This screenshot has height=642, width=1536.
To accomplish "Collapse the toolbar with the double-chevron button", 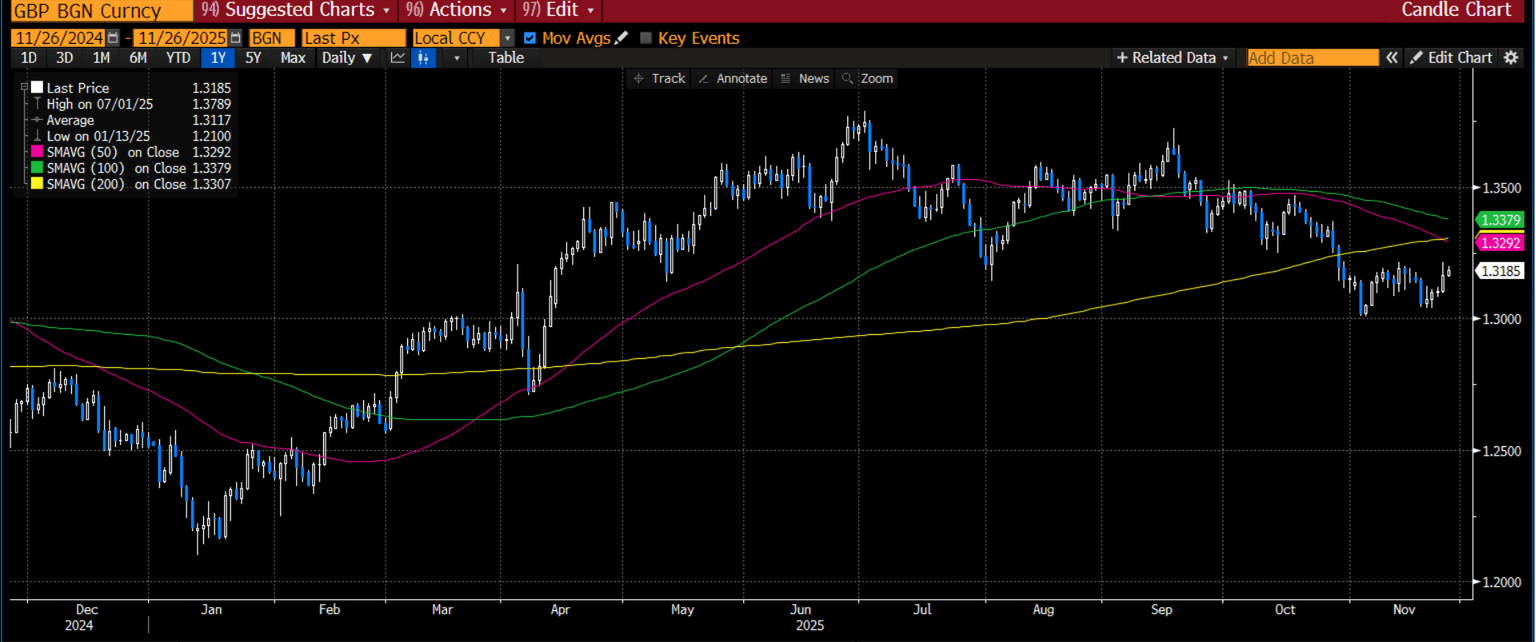I will click(x=1392, y=58).
